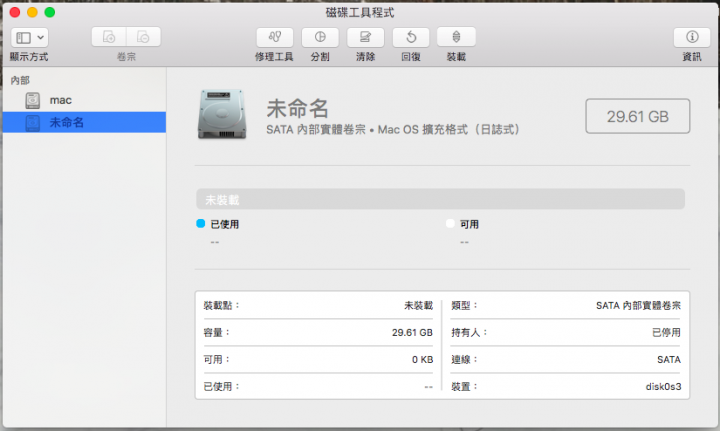Viewport: 720px width, 431px height.
Task: Click the large hard drive icon
Action: (222, 114)
